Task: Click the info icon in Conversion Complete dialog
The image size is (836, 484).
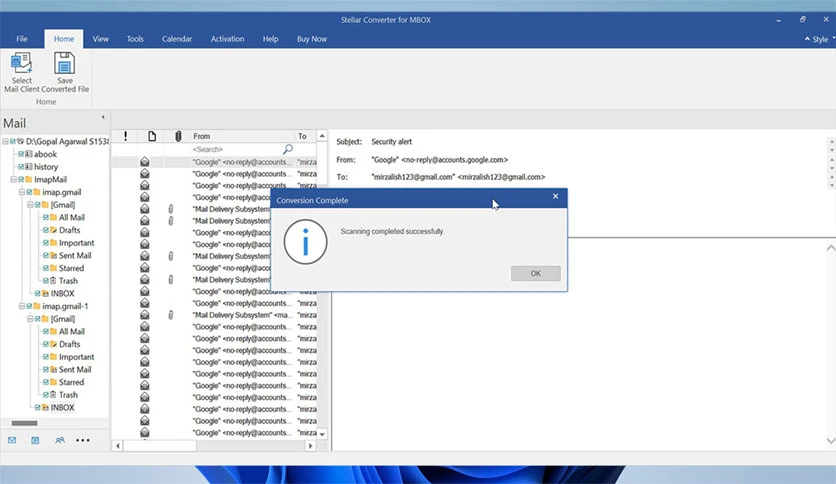Action: 306,242
